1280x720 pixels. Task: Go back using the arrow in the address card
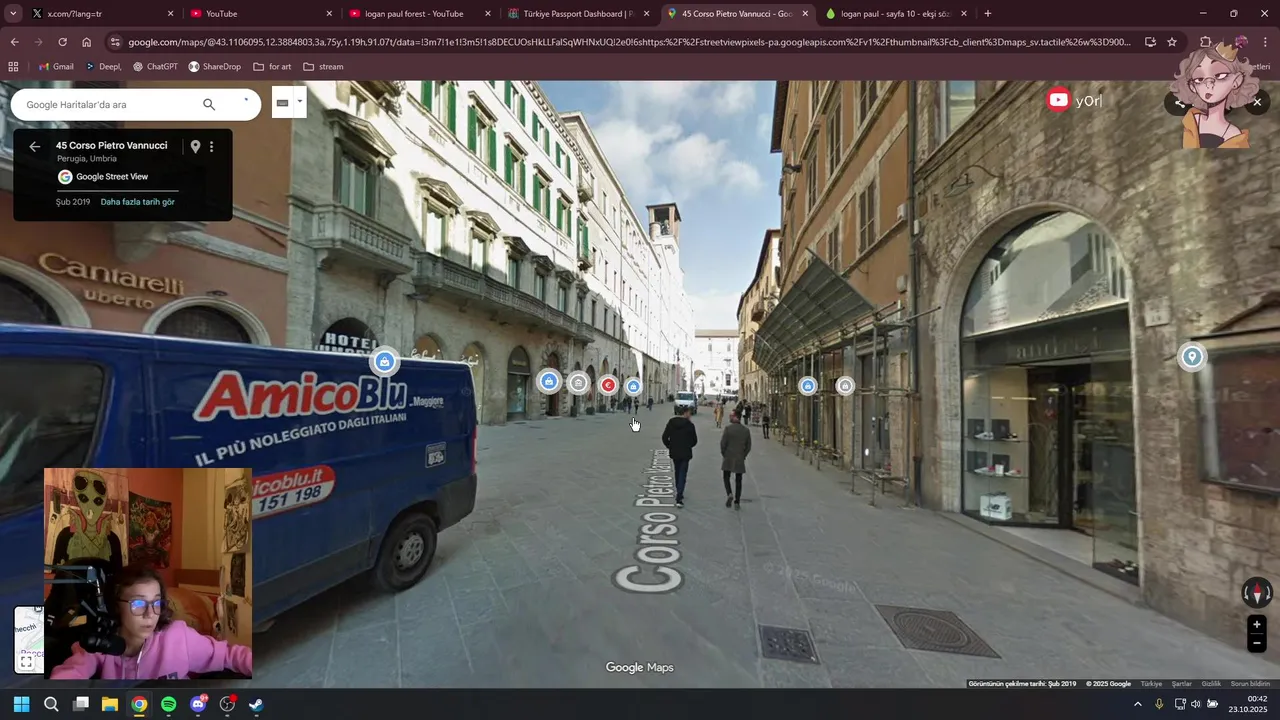tap(35, 147)
